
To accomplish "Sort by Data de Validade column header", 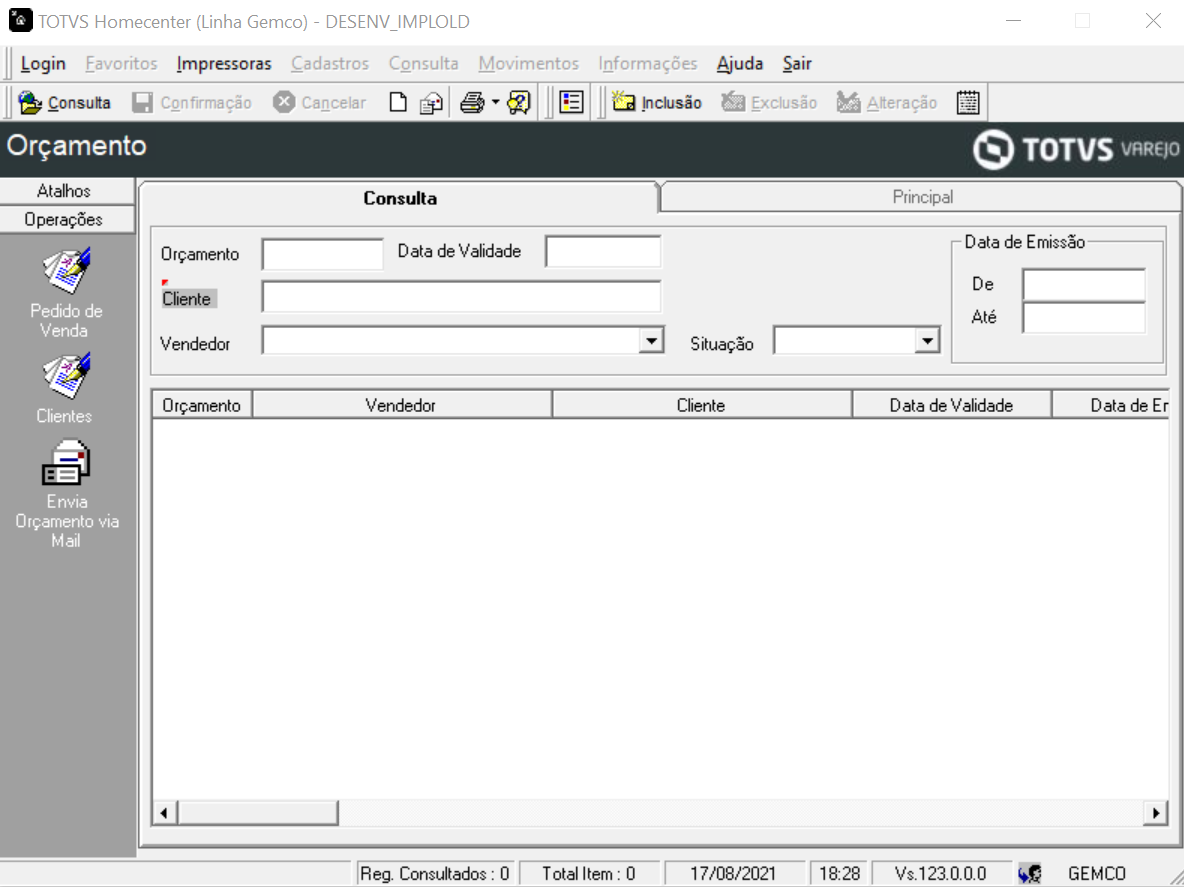I will 951,405.
